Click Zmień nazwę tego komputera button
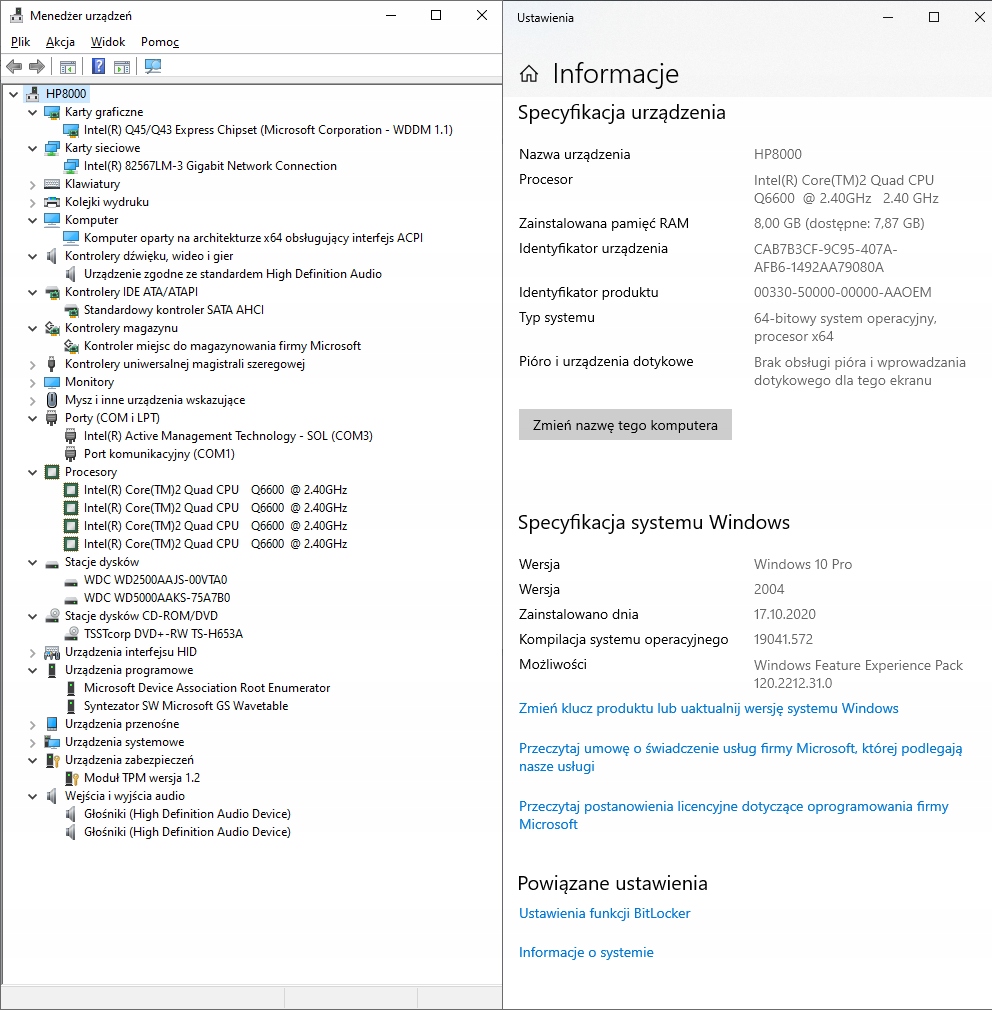Viewport: 992px width, 1010px height. click(x=625, y=425)
